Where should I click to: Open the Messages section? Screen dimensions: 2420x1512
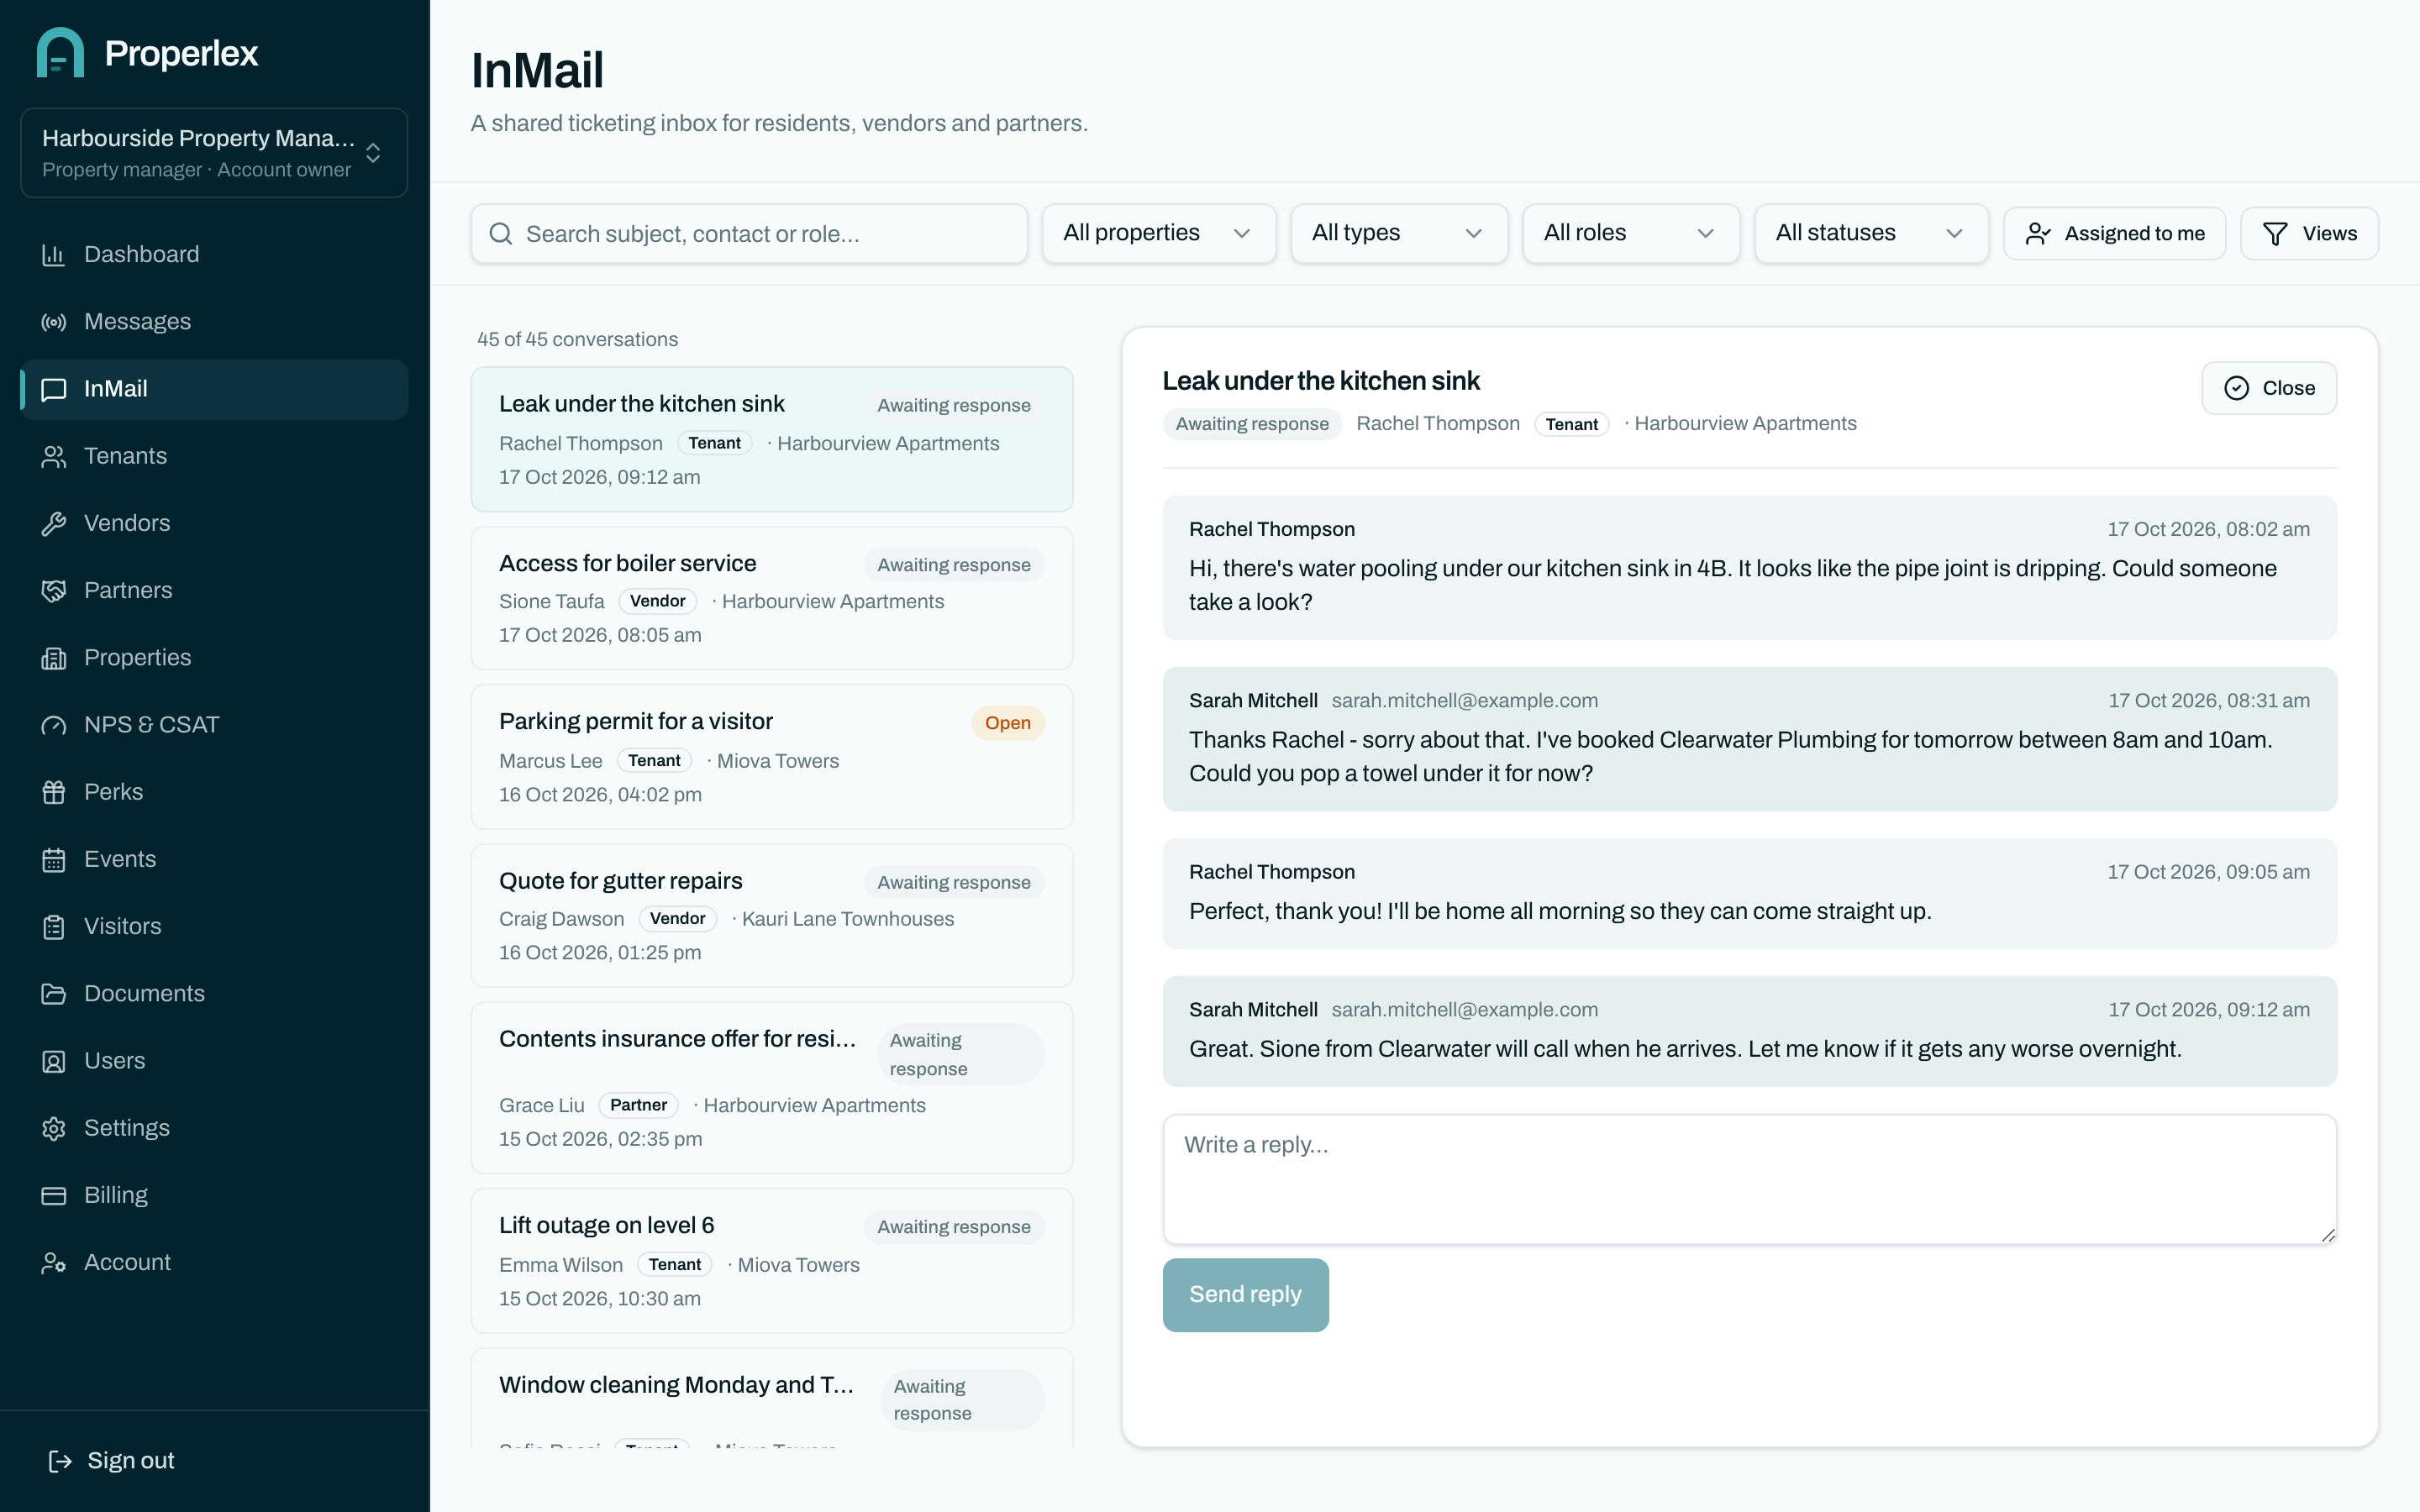214,322
